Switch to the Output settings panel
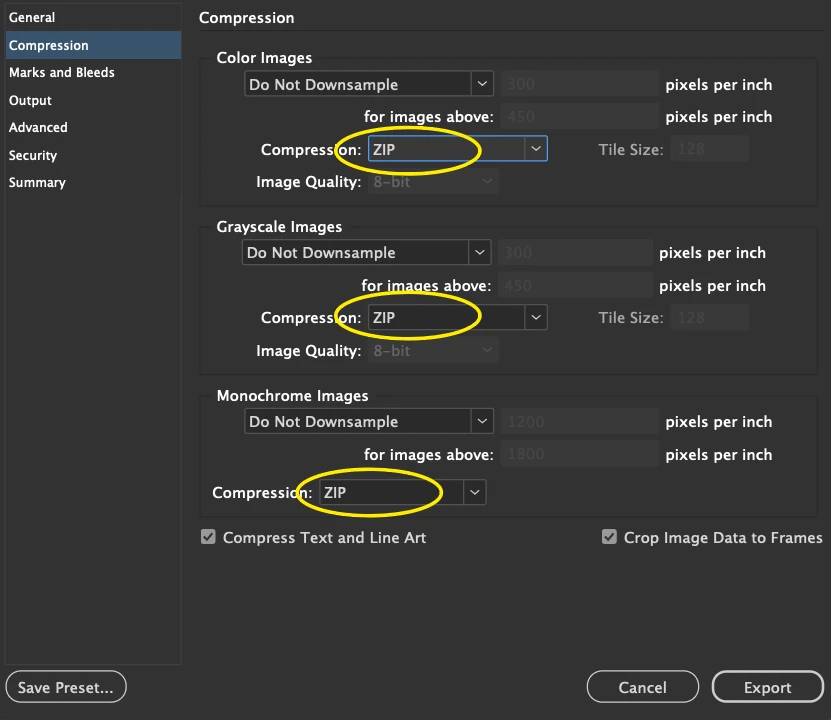The width and height of the screenshot is (831, 720). (30, 100)
